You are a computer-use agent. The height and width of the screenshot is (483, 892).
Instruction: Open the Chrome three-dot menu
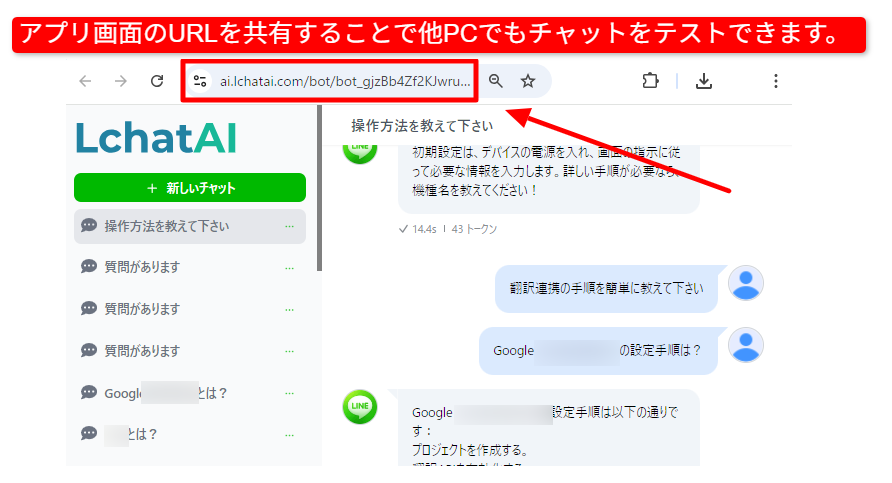tap(775, 81)
